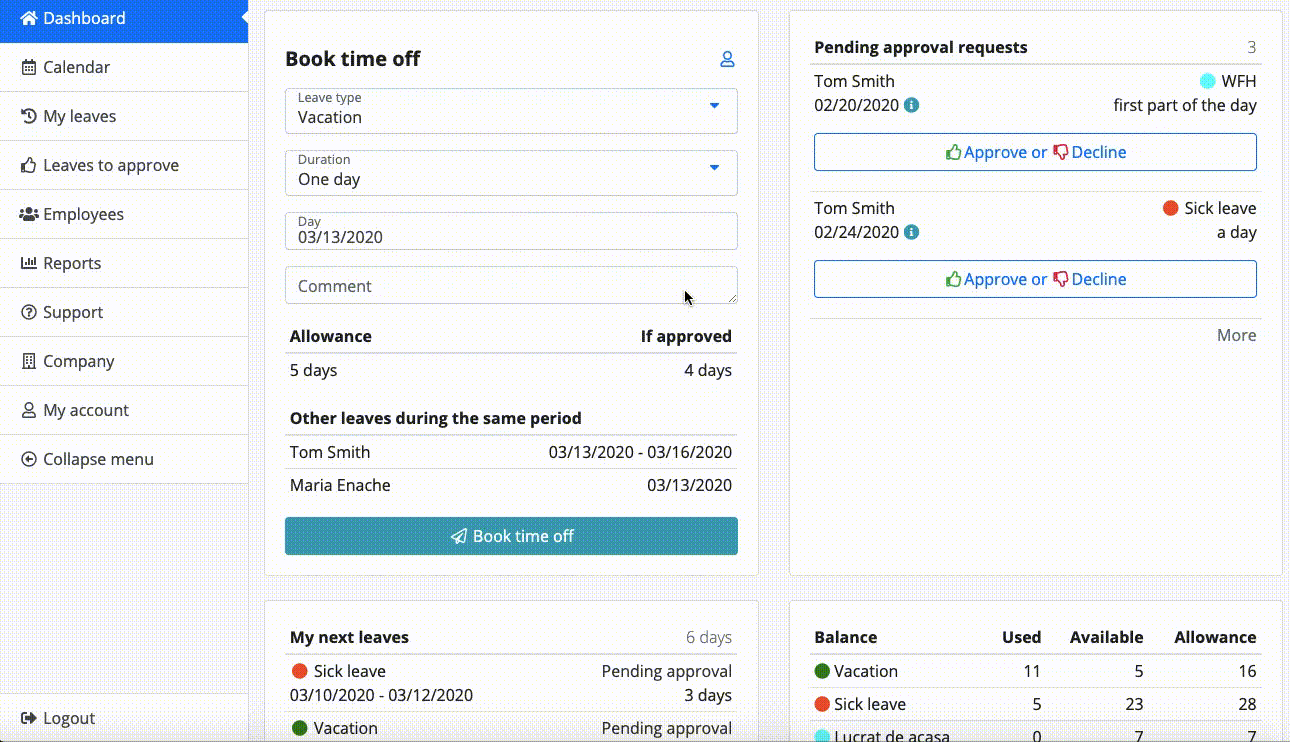Open My leaves menu item
Viewport: 1290px width, 742px height.
tap(124, 116)
